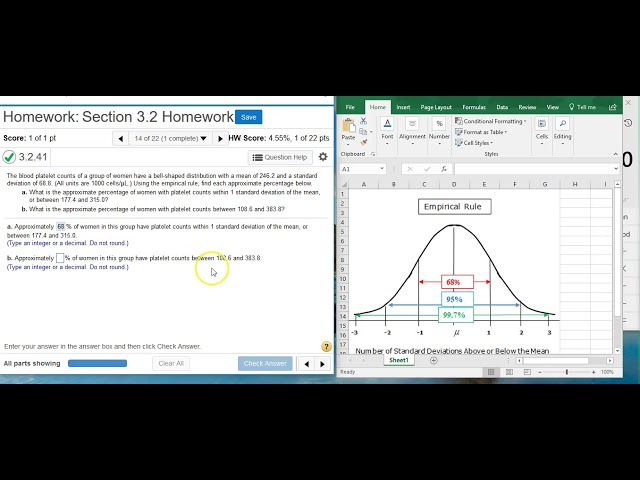
Task: Click the blue Save button
Action: click(x=249, y=117)
